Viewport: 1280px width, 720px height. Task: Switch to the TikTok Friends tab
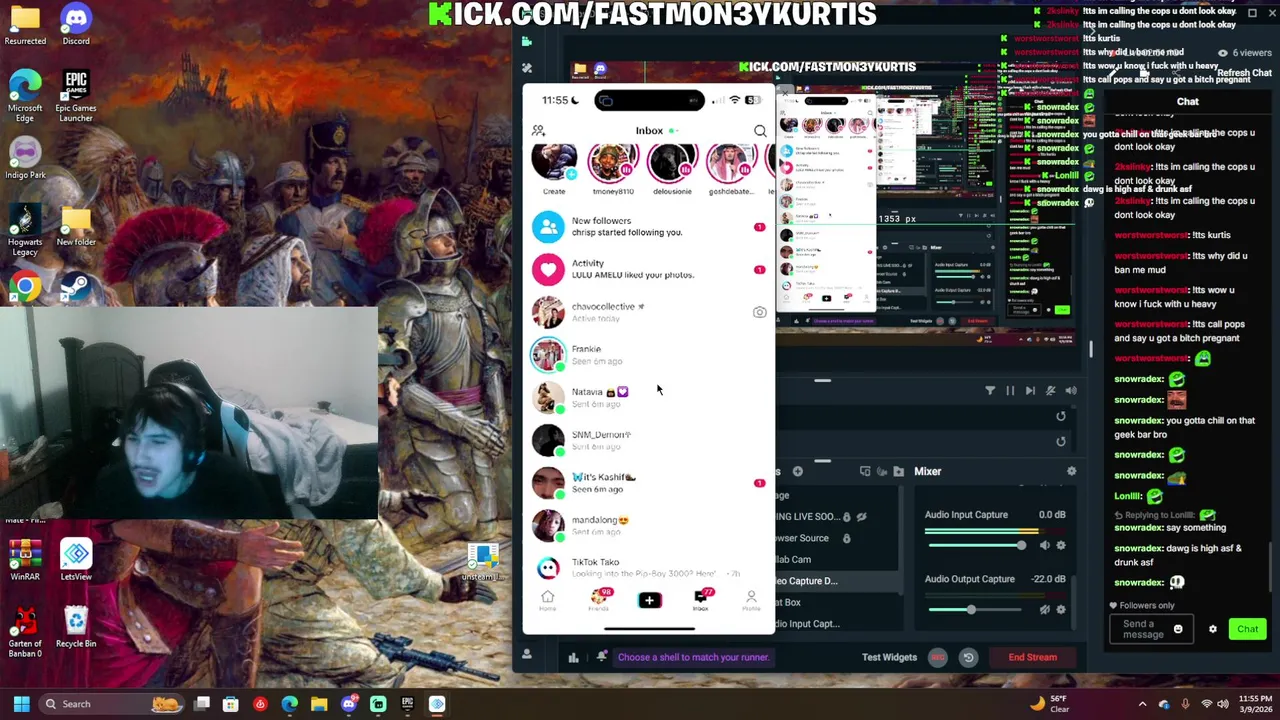click(598, 600)
